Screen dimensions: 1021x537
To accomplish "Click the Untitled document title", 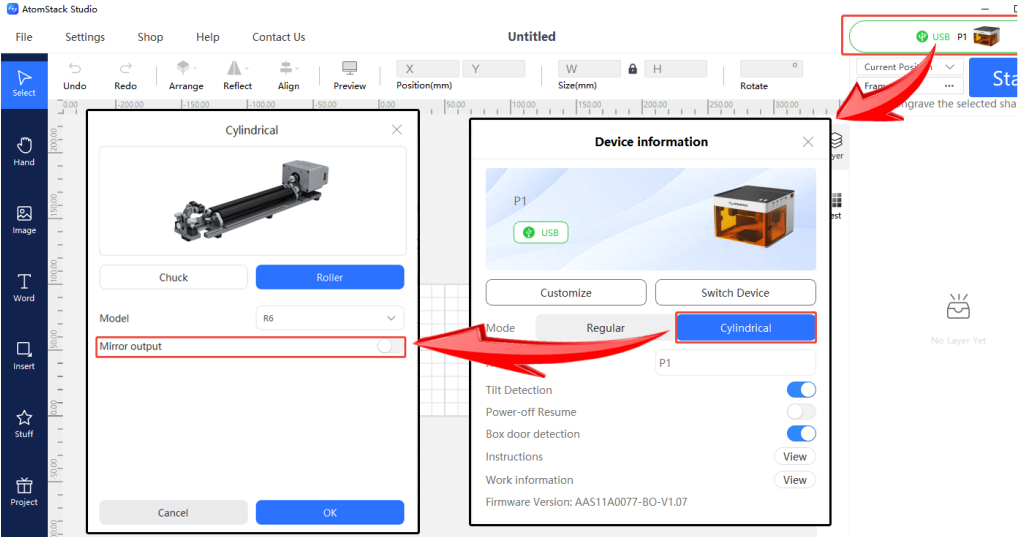I will (x=531, y=36).
